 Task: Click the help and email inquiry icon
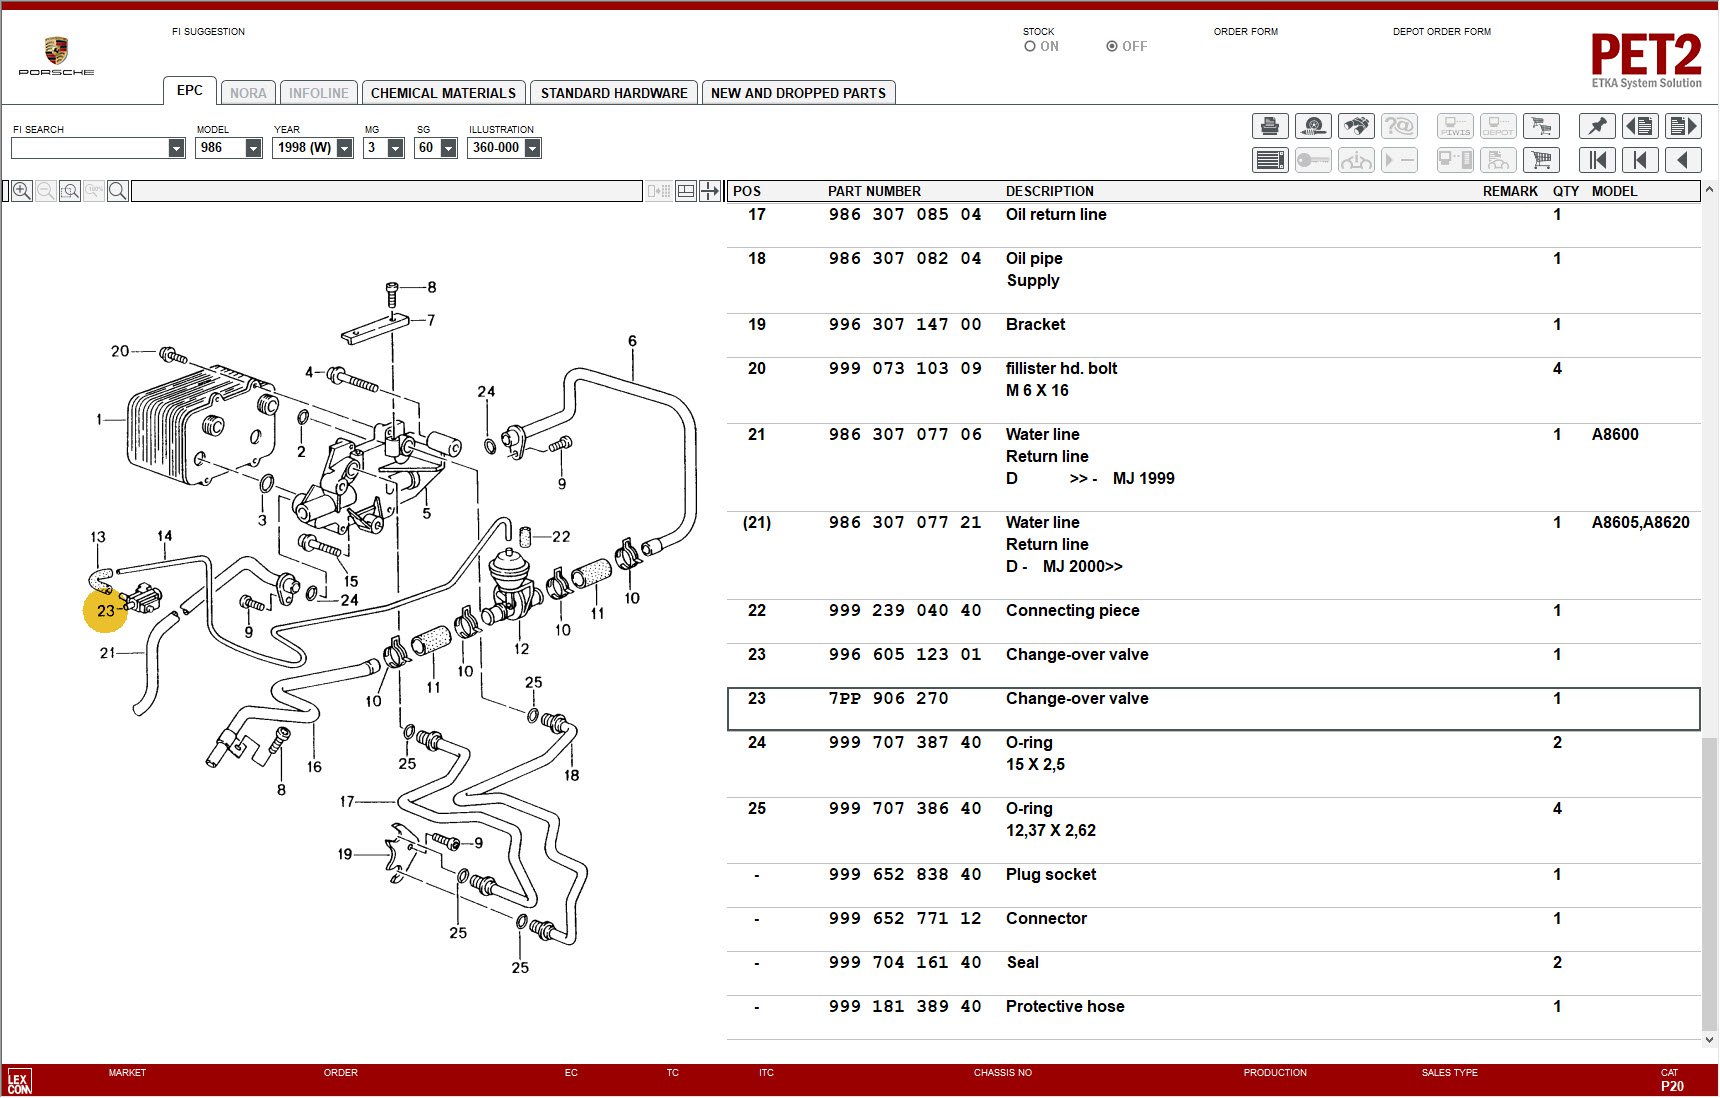click(1399, 126)
